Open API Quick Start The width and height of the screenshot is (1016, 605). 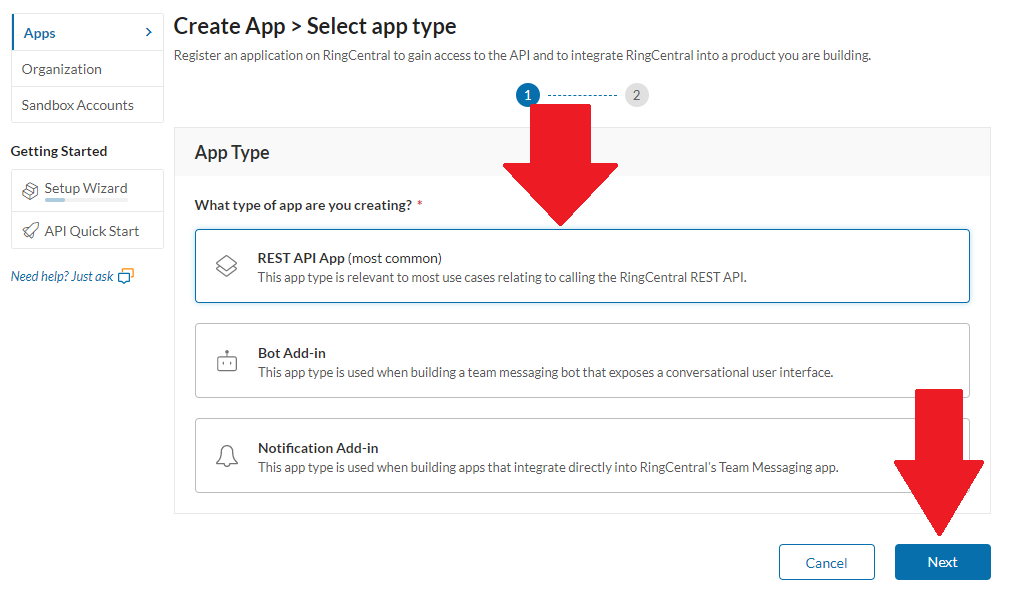(x=87, y=231)
